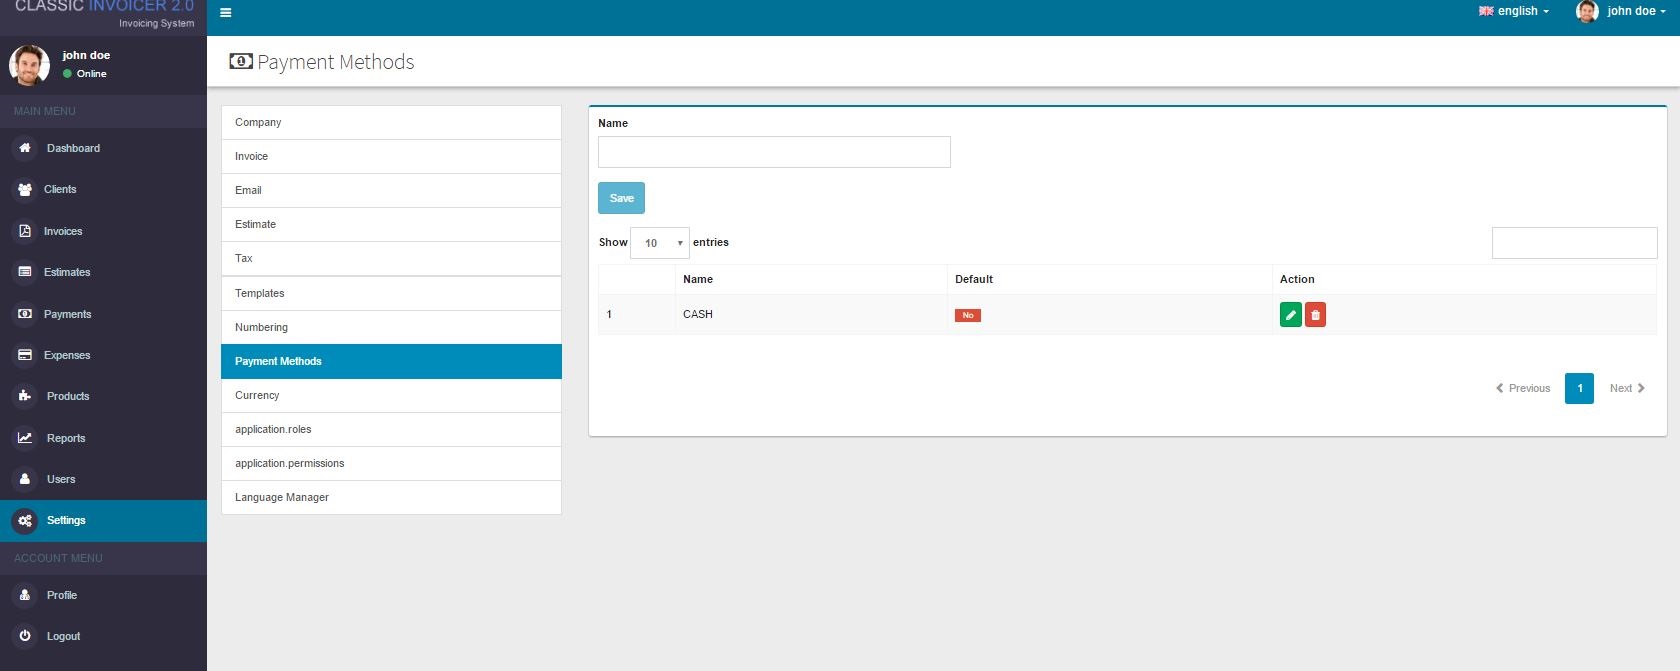This screenshot has width=1680, height=671.
Task: Open the show entries count dropdown
Action: coord(660,243)
